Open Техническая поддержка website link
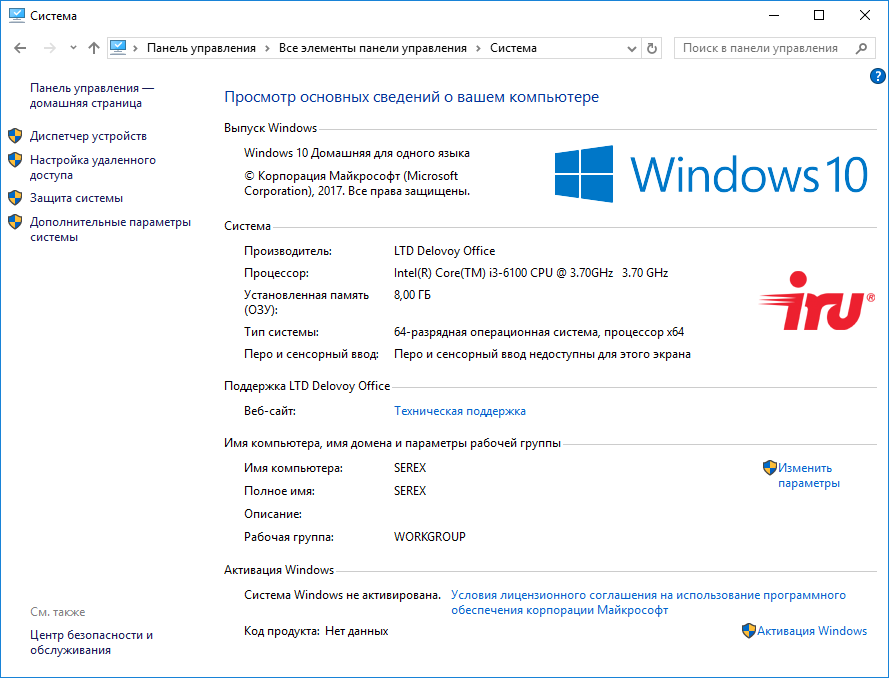This screenshot has width=889, height=678. [x=460, y=411]
